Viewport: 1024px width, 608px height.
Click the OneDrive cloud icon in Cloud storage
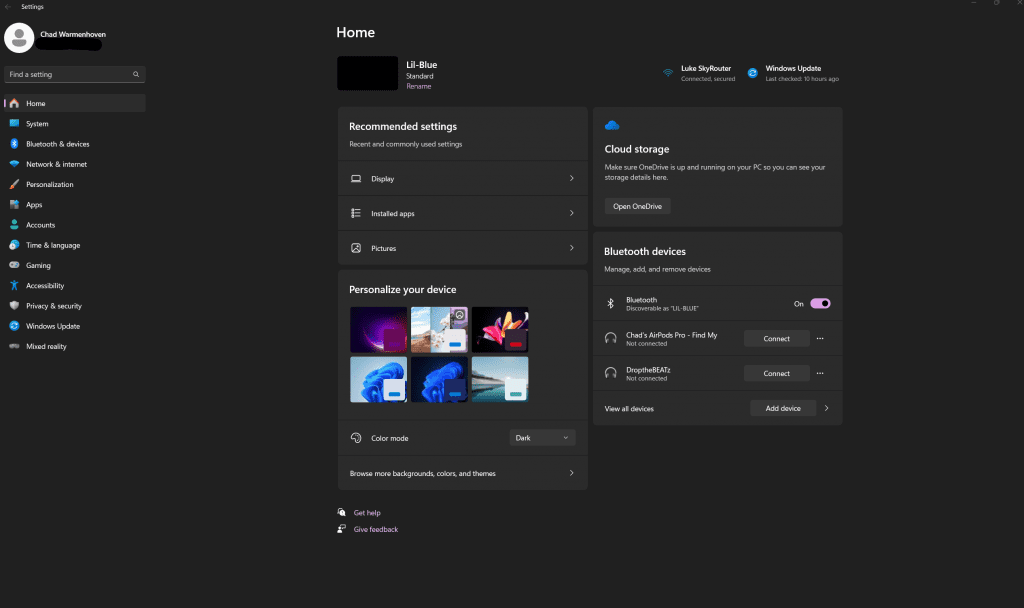[x=611, y=123]
